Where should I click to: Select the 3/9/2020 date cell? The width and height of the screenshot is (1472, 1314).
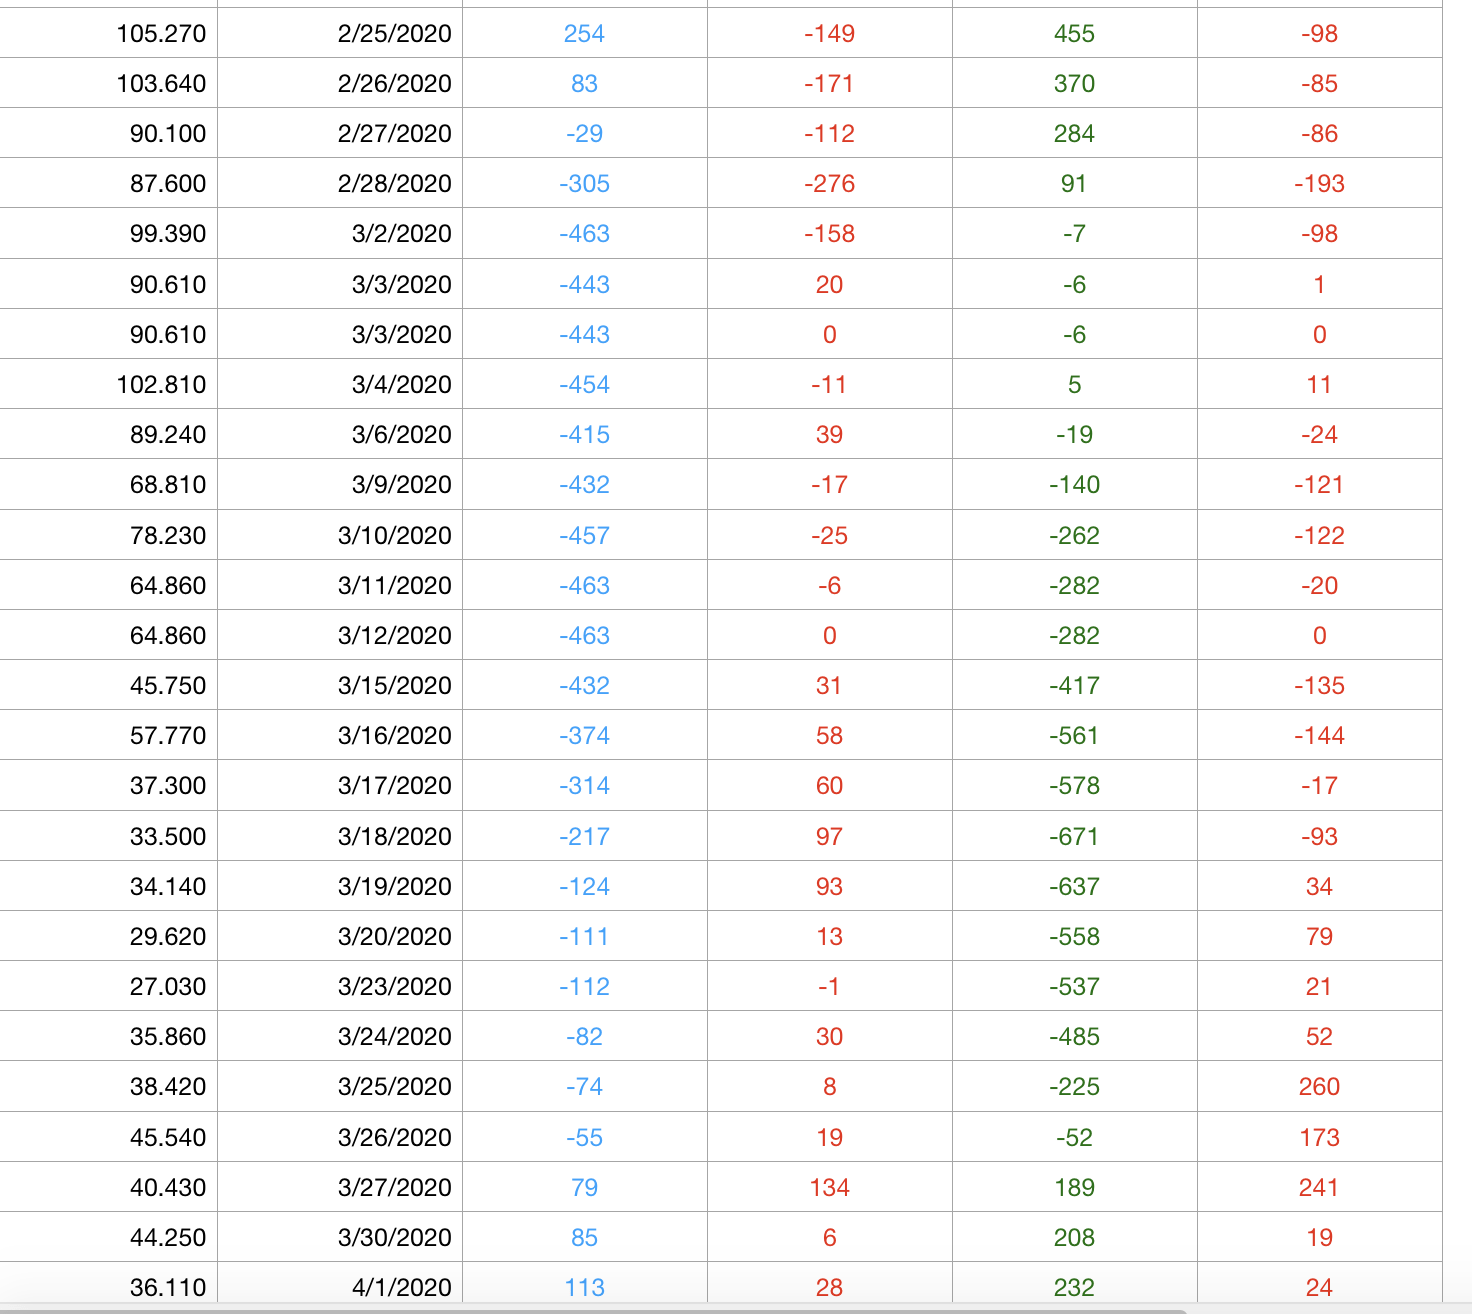(x=340, y=484)
